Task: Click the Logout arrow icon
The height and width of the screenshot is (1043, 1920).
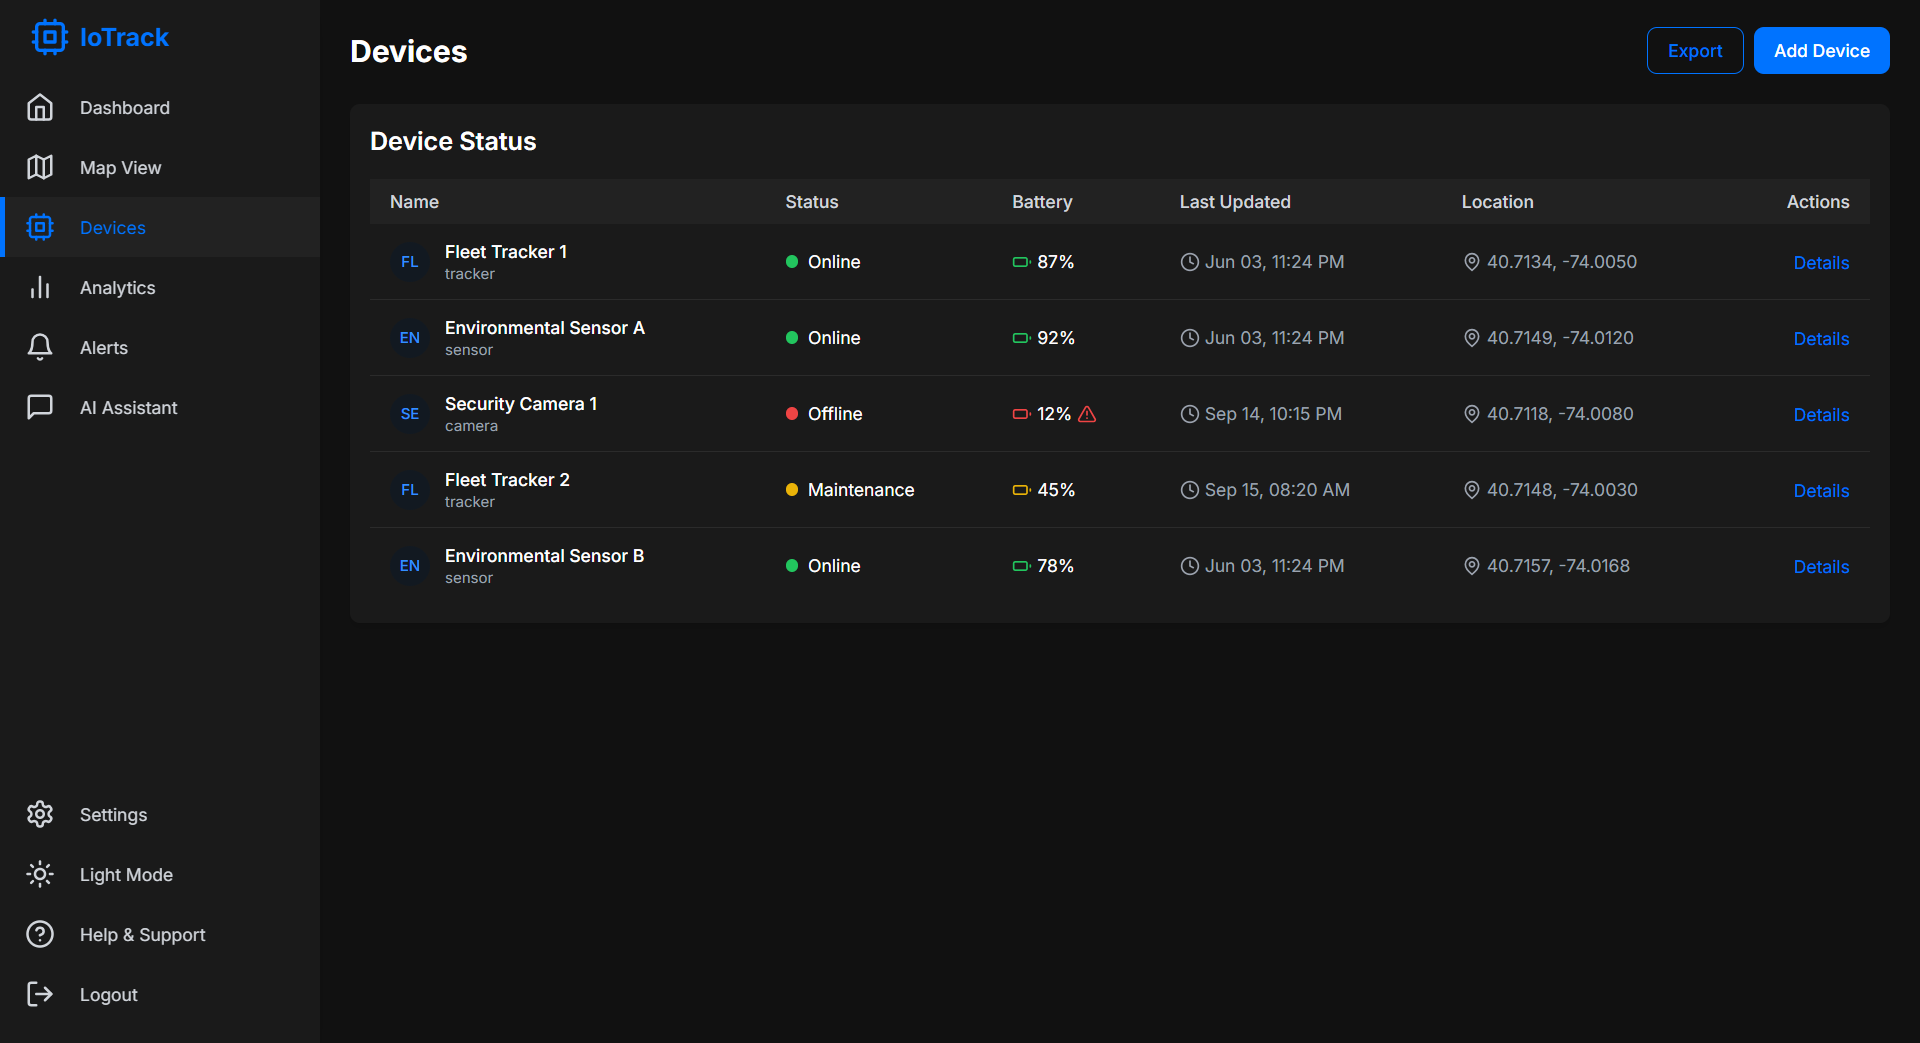Action: [x=40, y=994]
